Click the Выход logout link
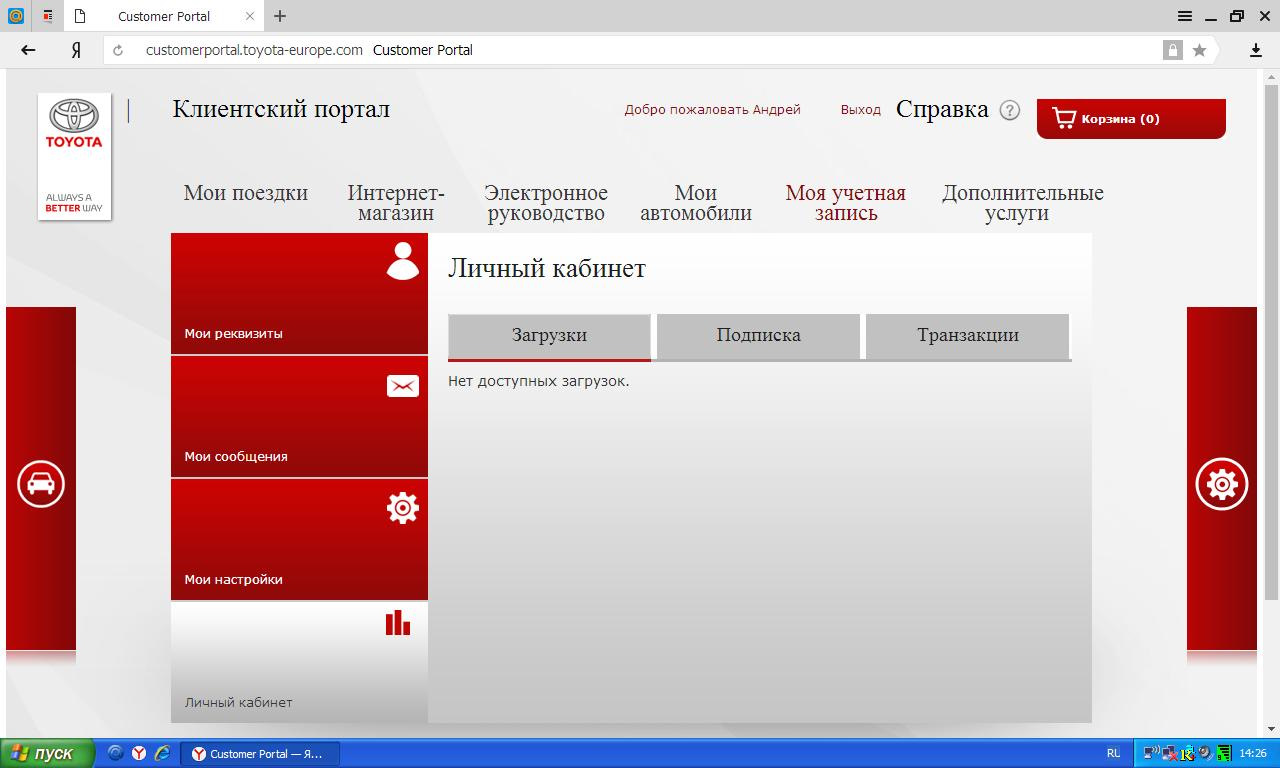 [861, 110]
